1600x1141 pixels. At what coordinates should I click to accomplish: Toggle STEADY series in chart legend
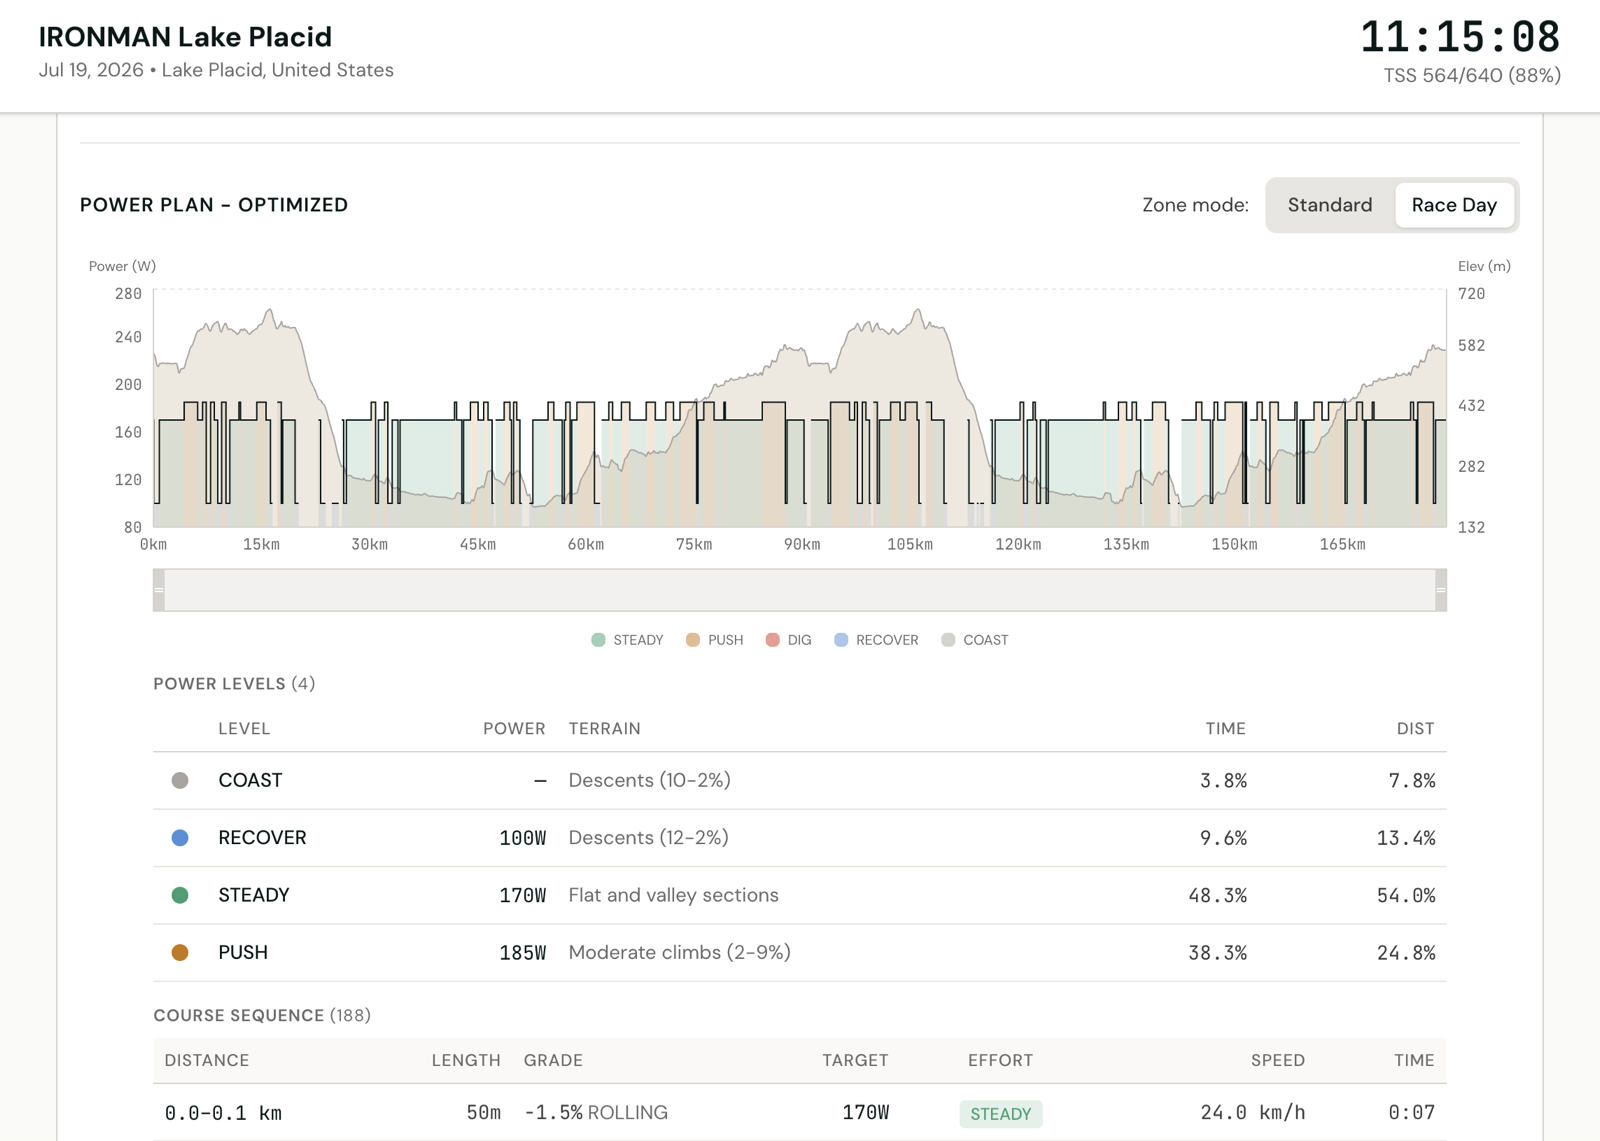pyautogui.click(x=627, y=640)
